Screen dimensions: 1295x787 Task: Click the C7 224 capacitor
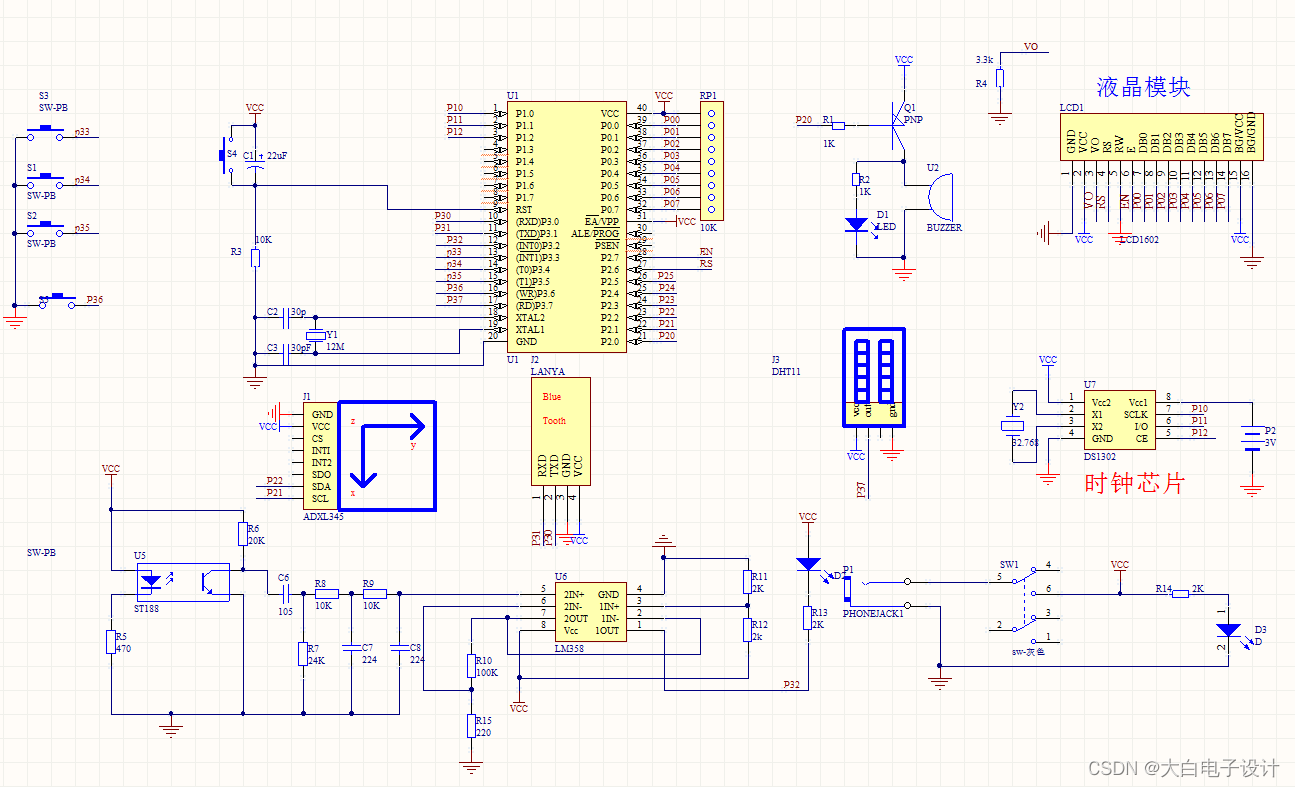point(350,647)
